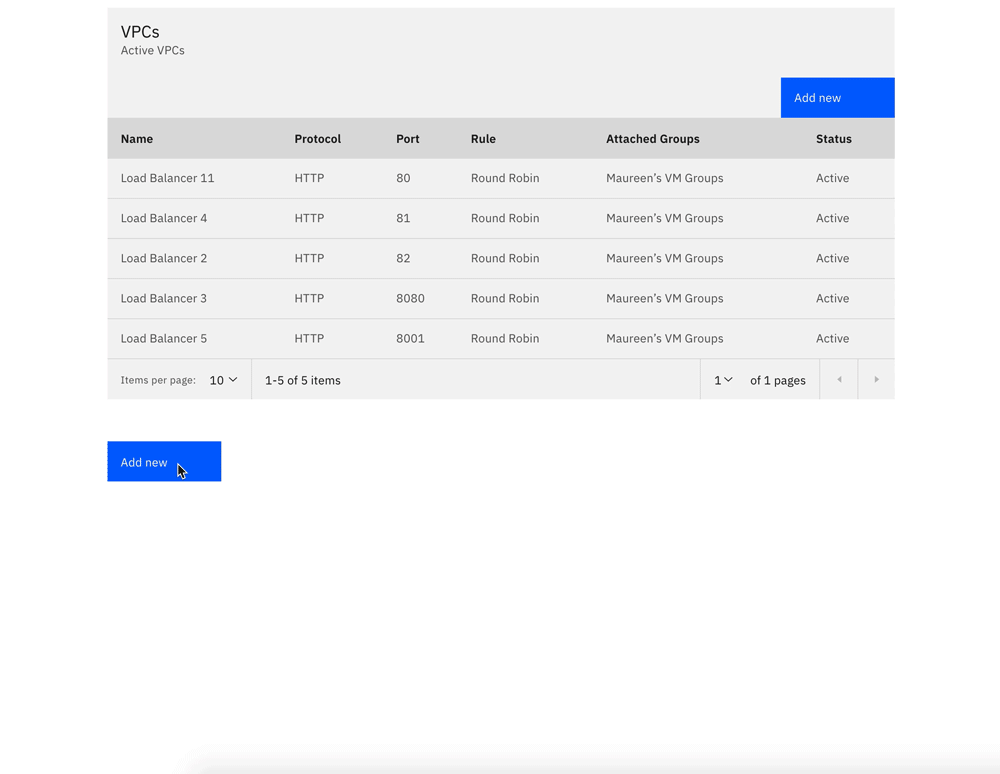
Task: Click the Status column header
Action: [x=833, y=138]
